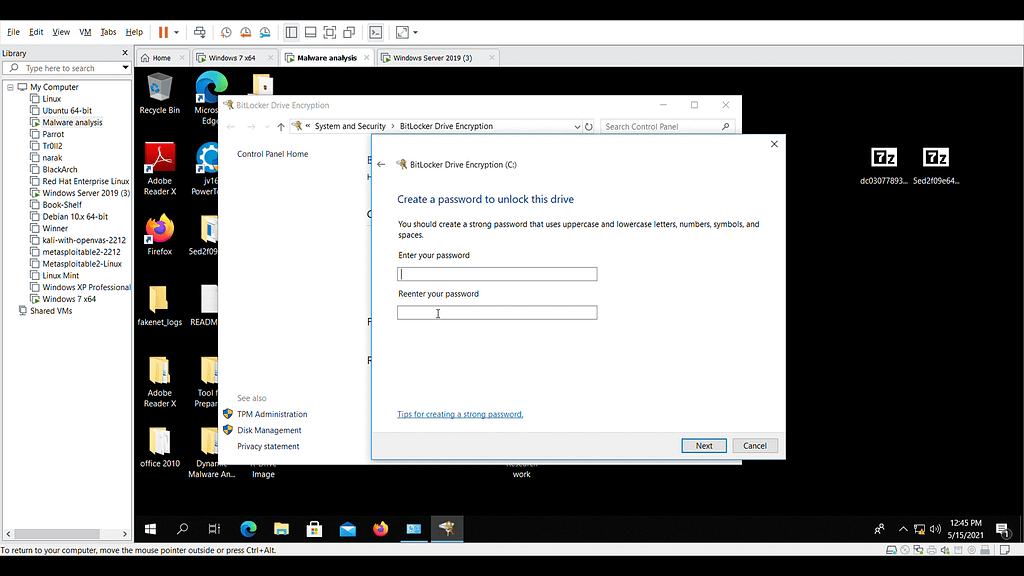
Task: Open the stretch guest dropdown arrow
Action: click(x=415, y=32)
